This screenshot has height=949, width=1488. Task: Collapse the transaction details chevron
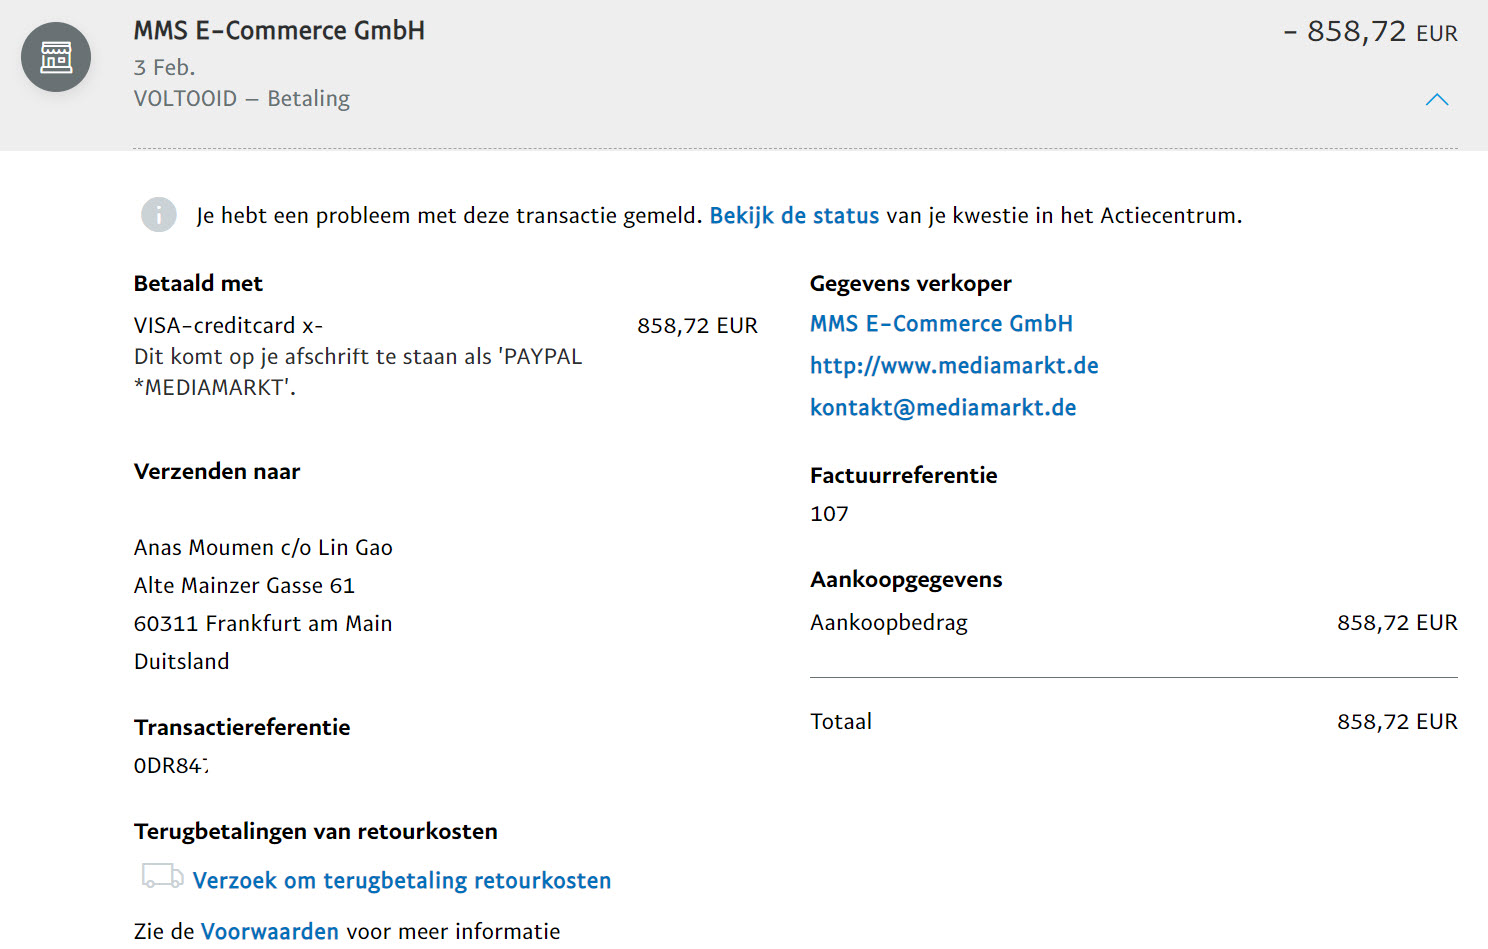(x=1436, y=100)
